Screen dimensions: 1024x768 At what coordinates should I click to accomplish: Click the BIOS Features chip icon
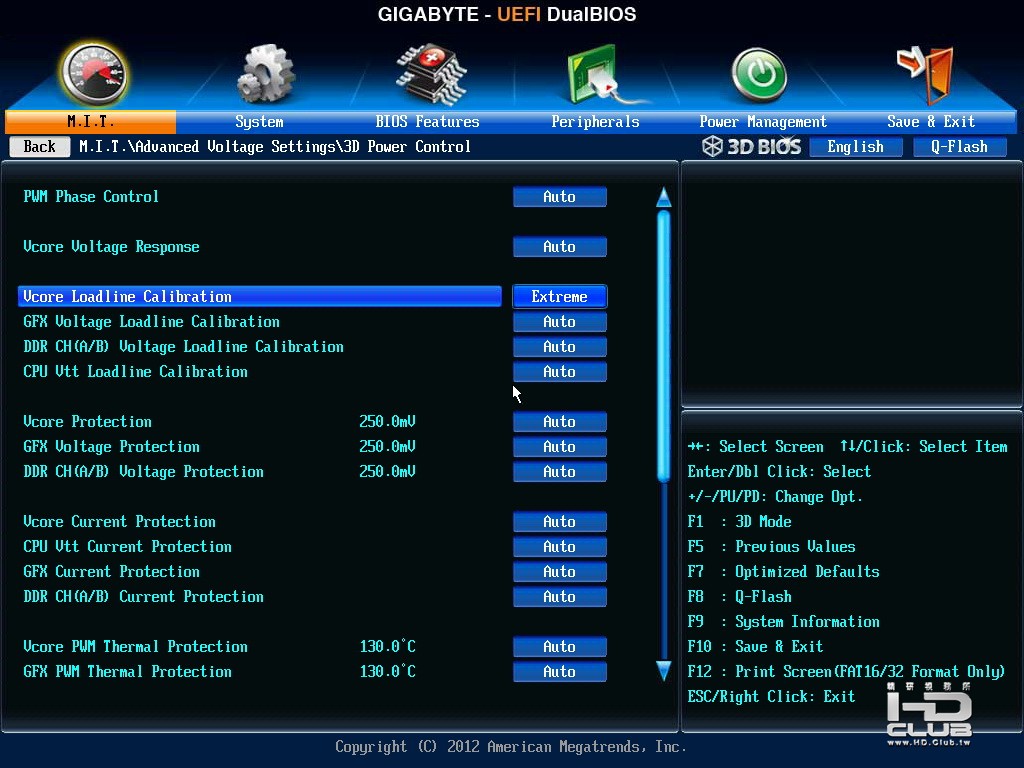(x=430, y=73)
